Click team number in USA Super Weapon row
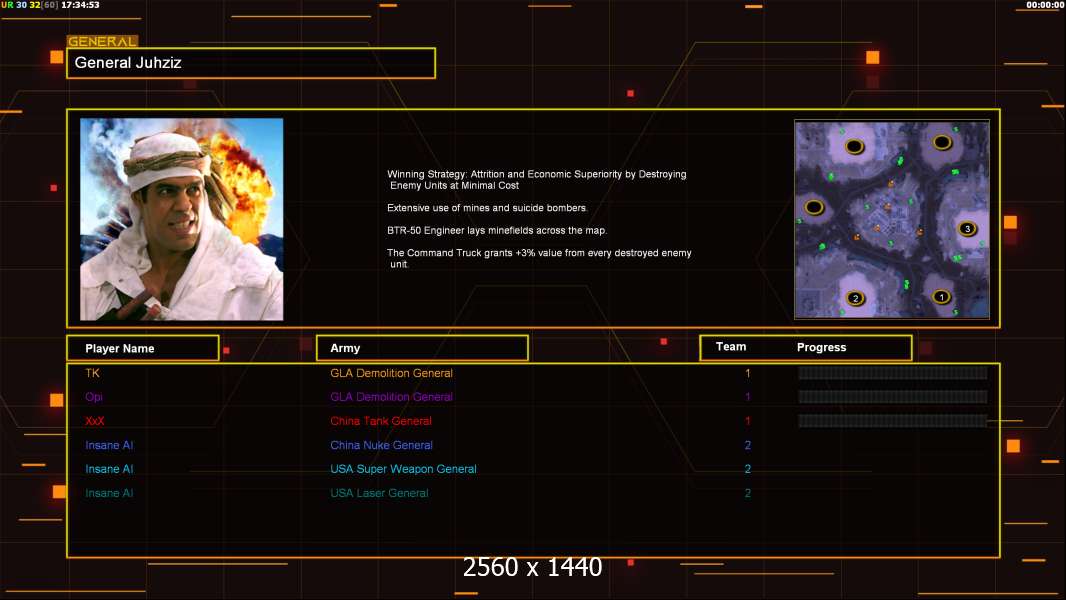The width and height of the screenshot is (1066, 600). (x=747, y=469)
